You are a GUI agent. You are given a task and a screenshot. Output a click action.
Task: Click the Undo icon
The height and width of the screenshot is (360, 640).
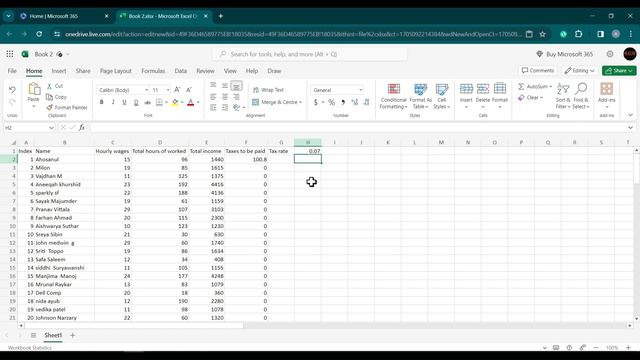click(x=12, y=89)
